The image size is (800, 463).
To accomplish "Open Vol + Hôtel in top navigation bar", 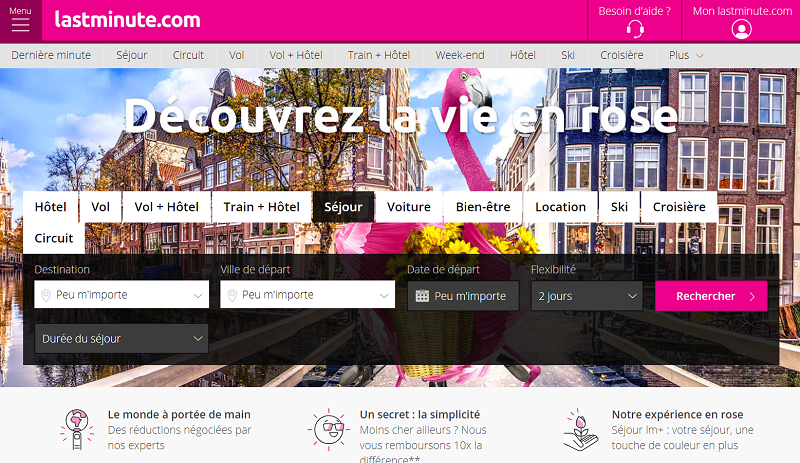I will (x=296, y=55).
